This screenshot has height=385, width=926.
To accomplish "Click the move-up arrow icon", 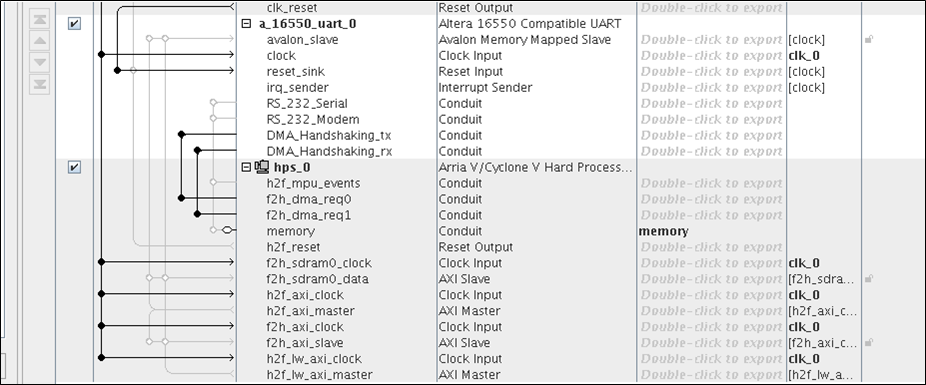I will coord(40,41).
